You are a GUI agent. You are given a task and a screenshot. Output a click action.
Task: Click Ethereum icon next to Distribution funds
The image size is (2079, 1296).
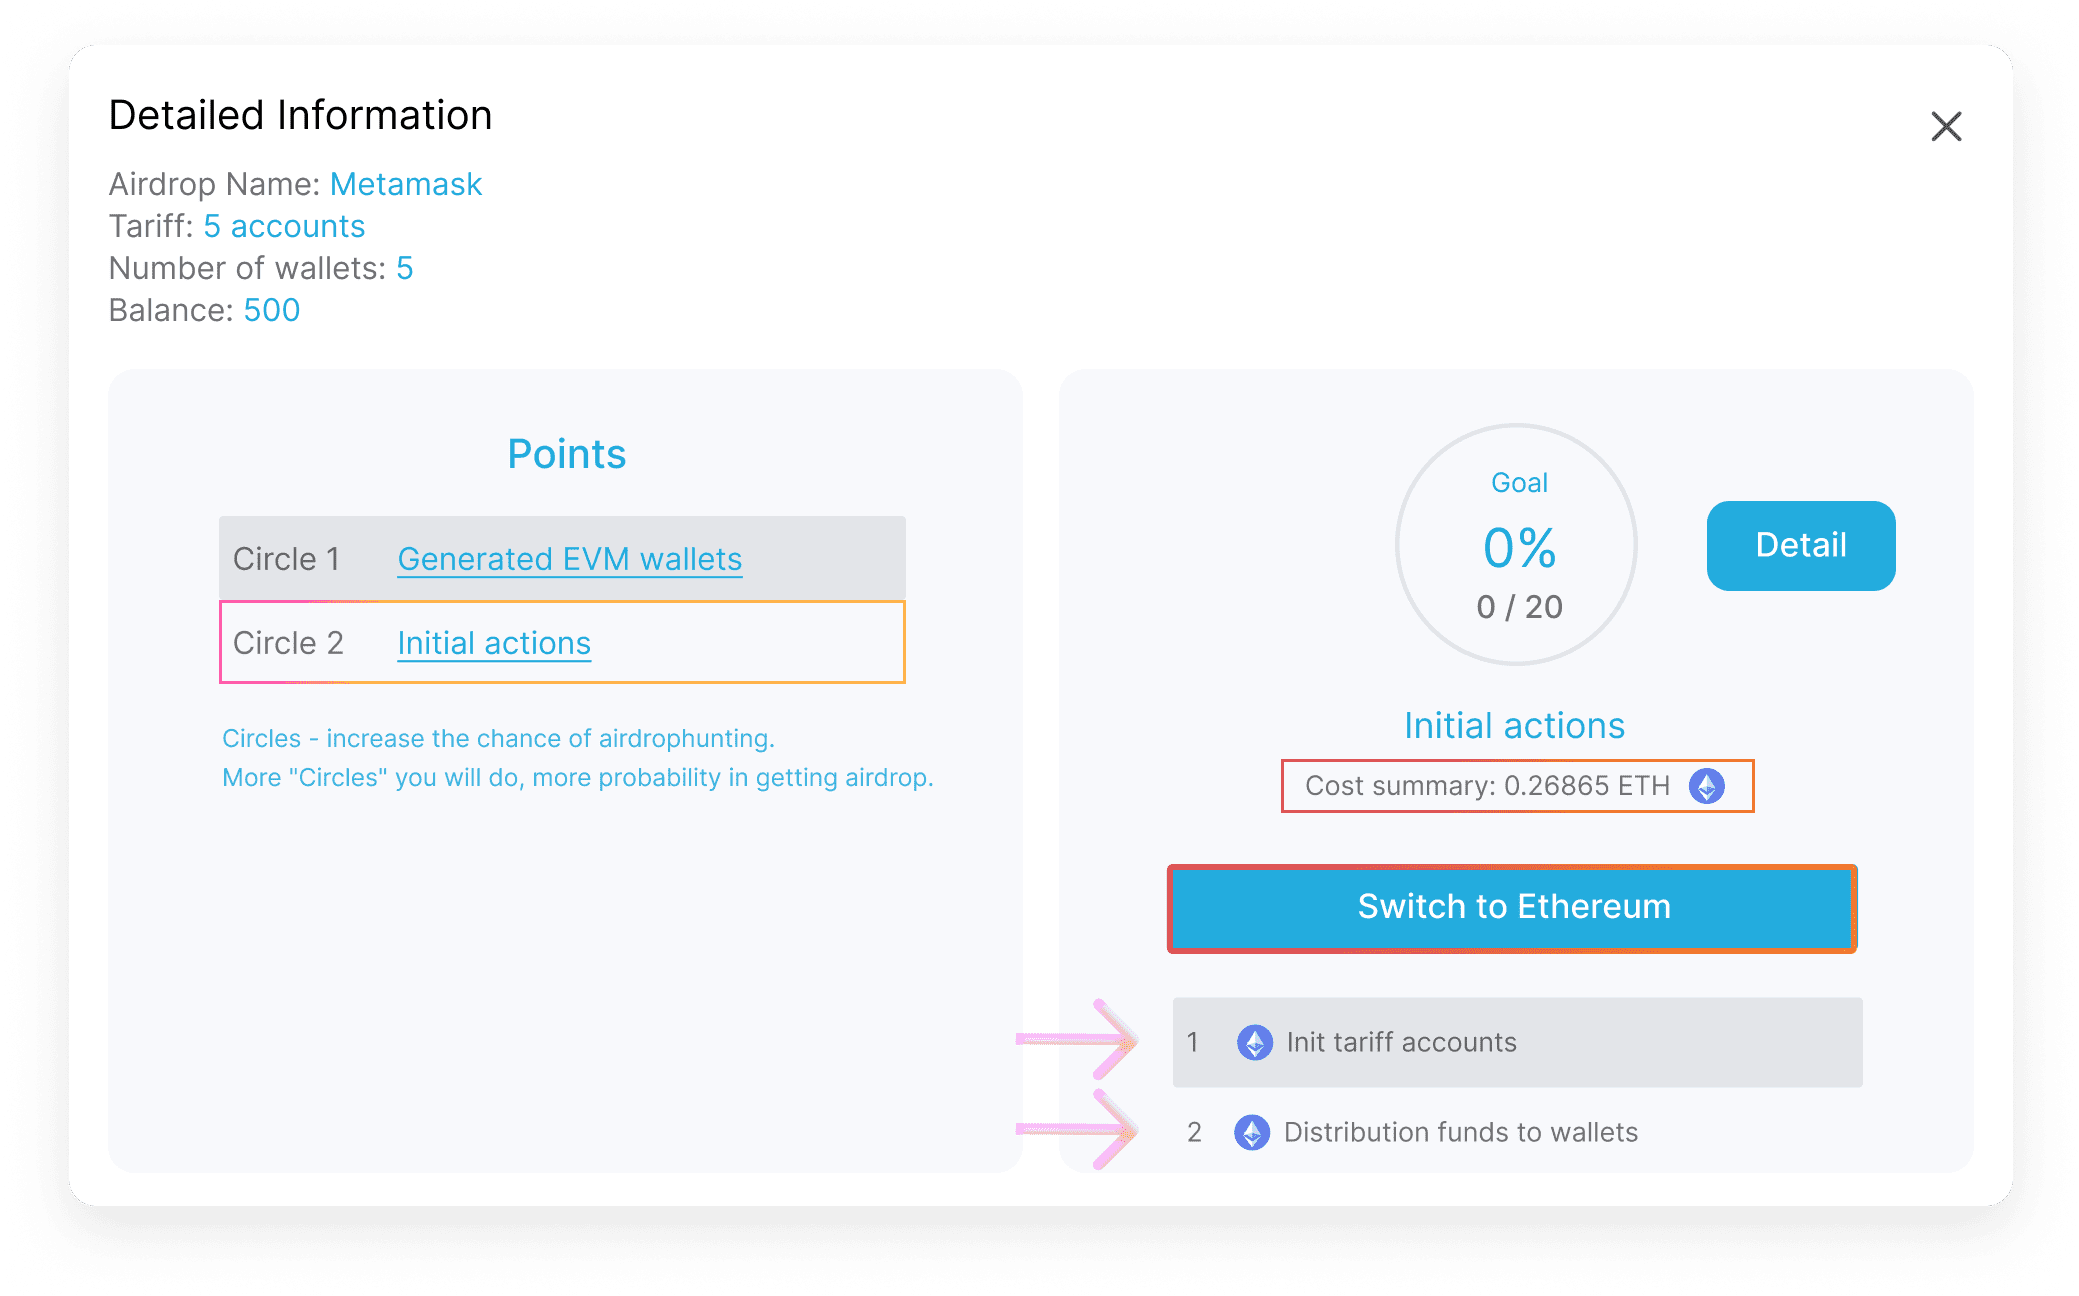1251,1133
